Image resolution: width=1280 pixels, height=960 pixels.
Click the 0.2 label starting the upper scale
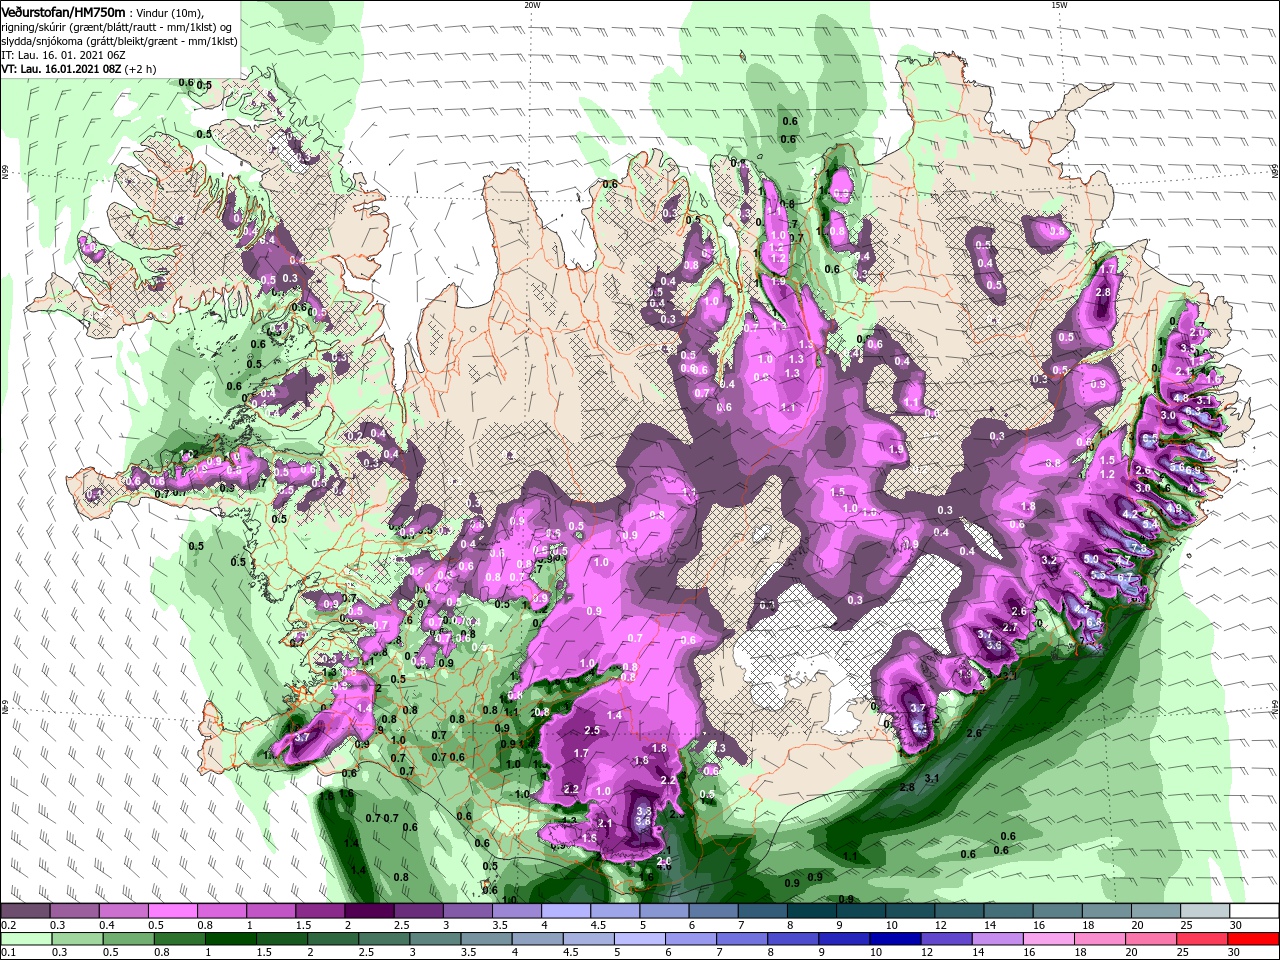pos(9,925)
